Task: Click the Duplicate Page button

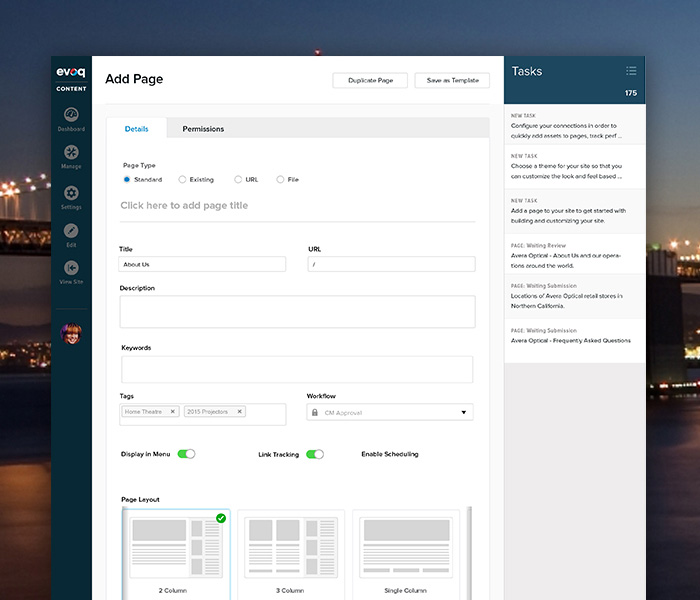Action: click(x=370, y=80)
